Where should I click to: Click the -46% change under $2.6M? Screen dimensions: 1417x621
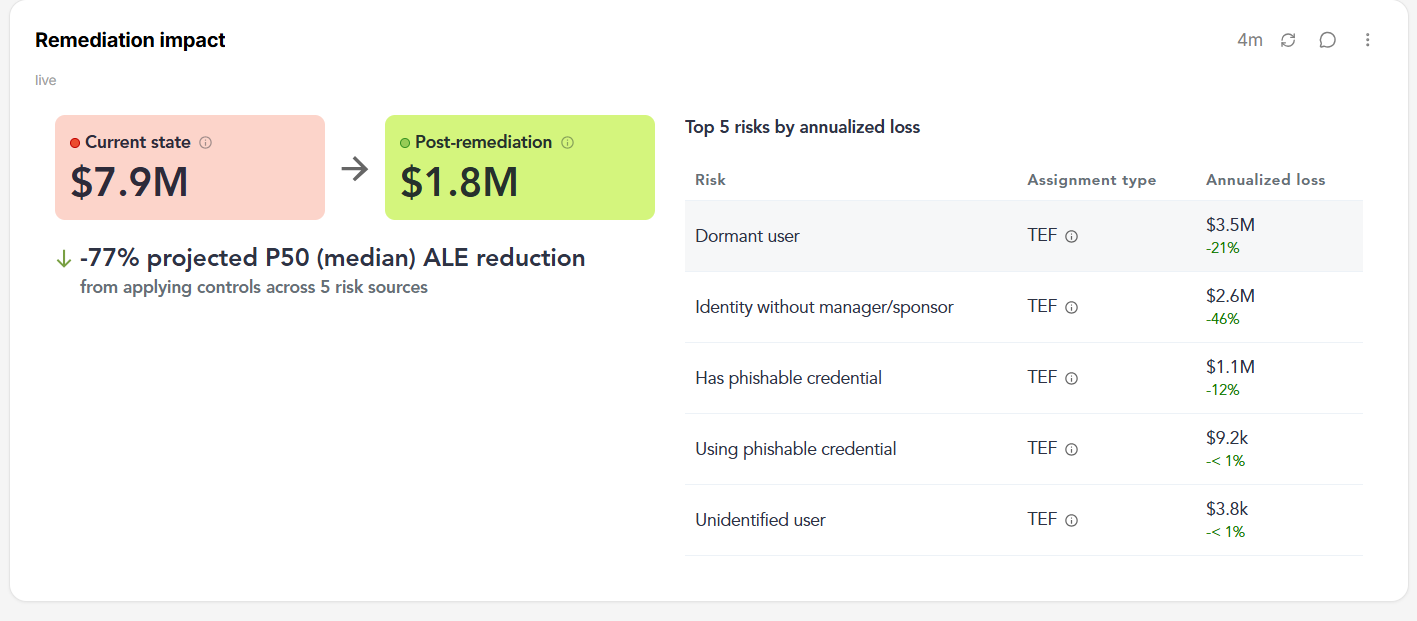click(x=1222, y=319)
